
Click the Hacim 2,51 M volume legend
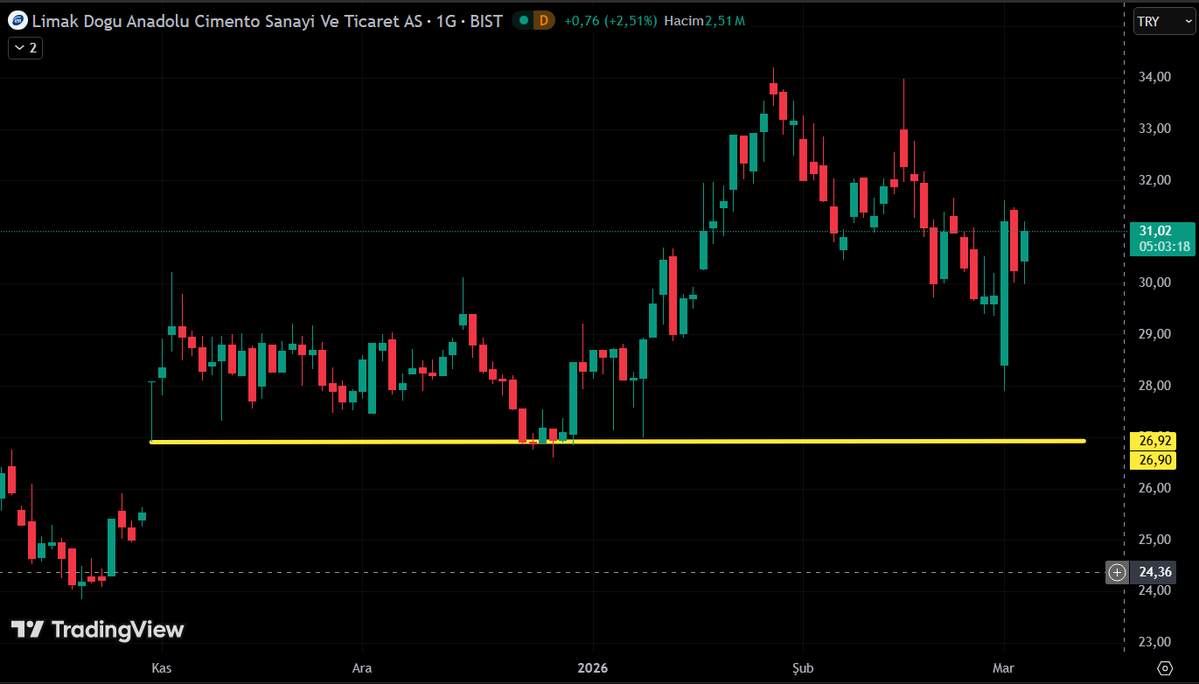tap(704, 21)
